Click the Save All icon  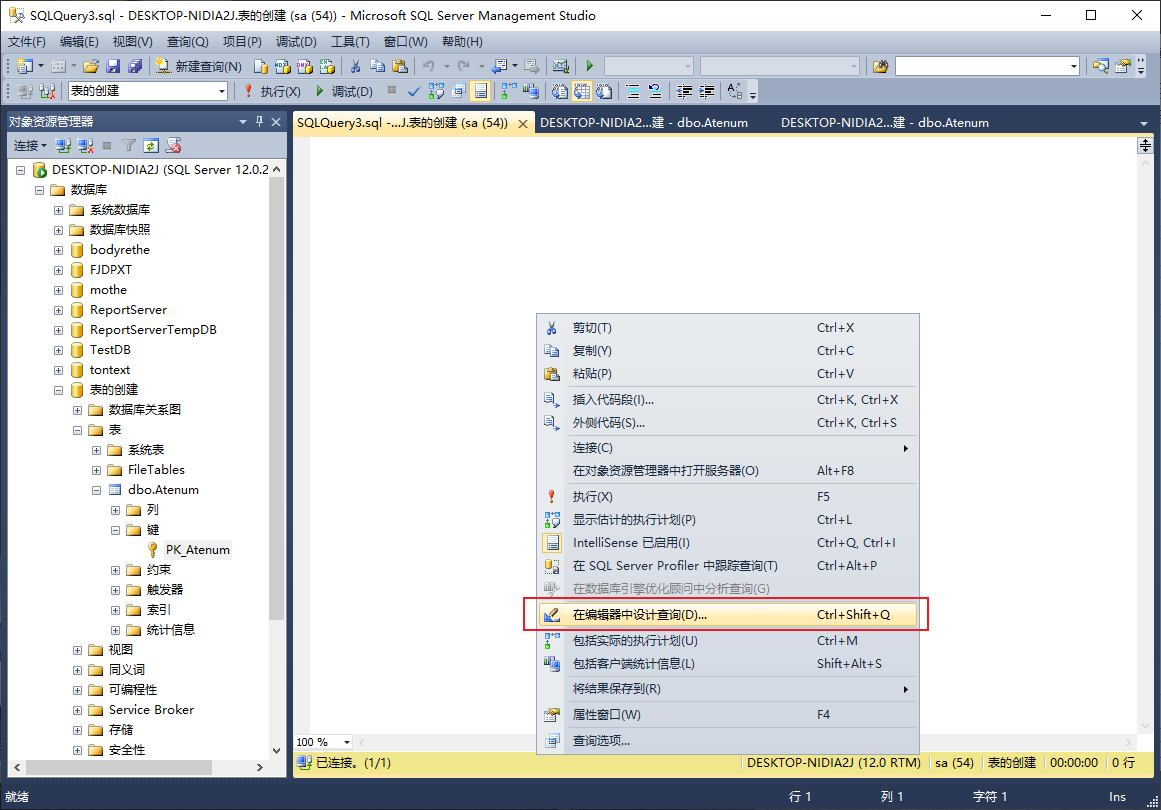pyautogui.click(x=135, y=67)
